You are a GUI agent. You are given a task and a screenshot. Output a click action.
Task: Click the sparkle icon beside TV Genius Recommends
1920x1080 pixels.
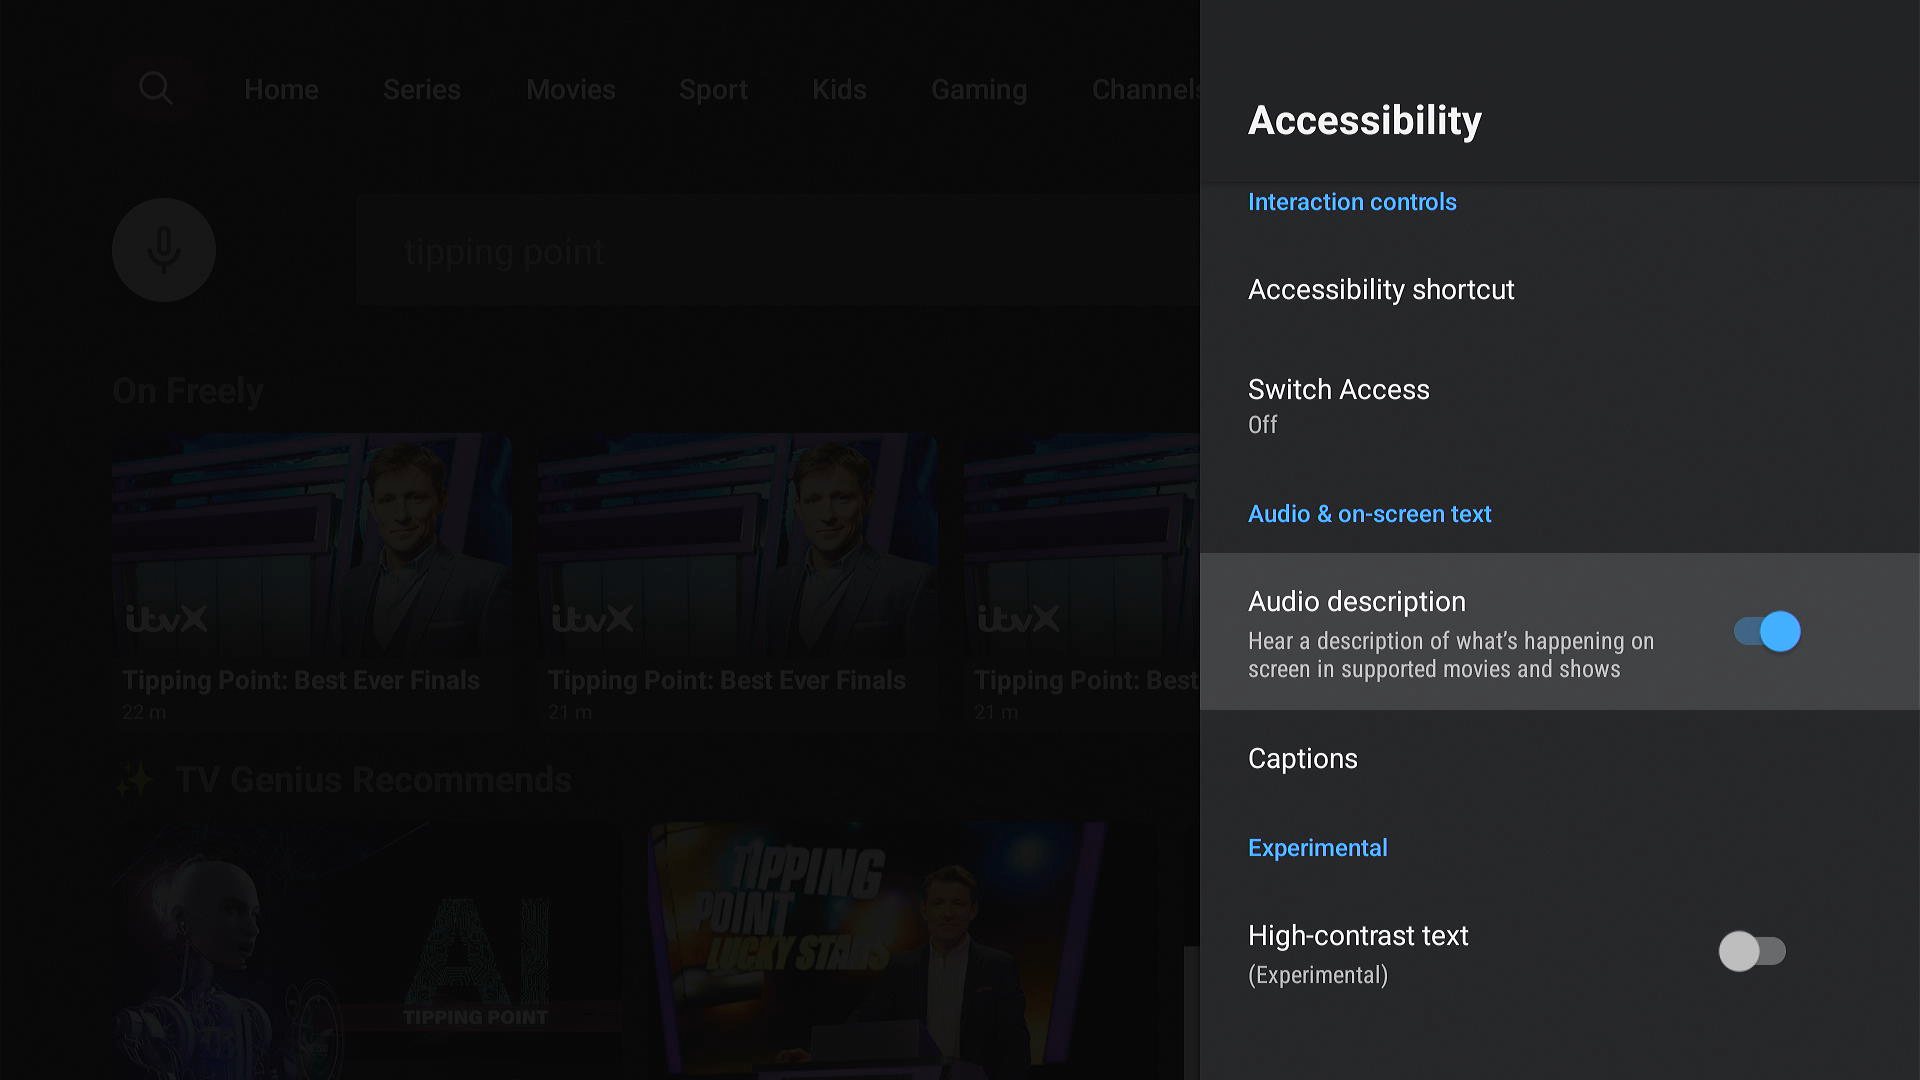coord(134,780)
